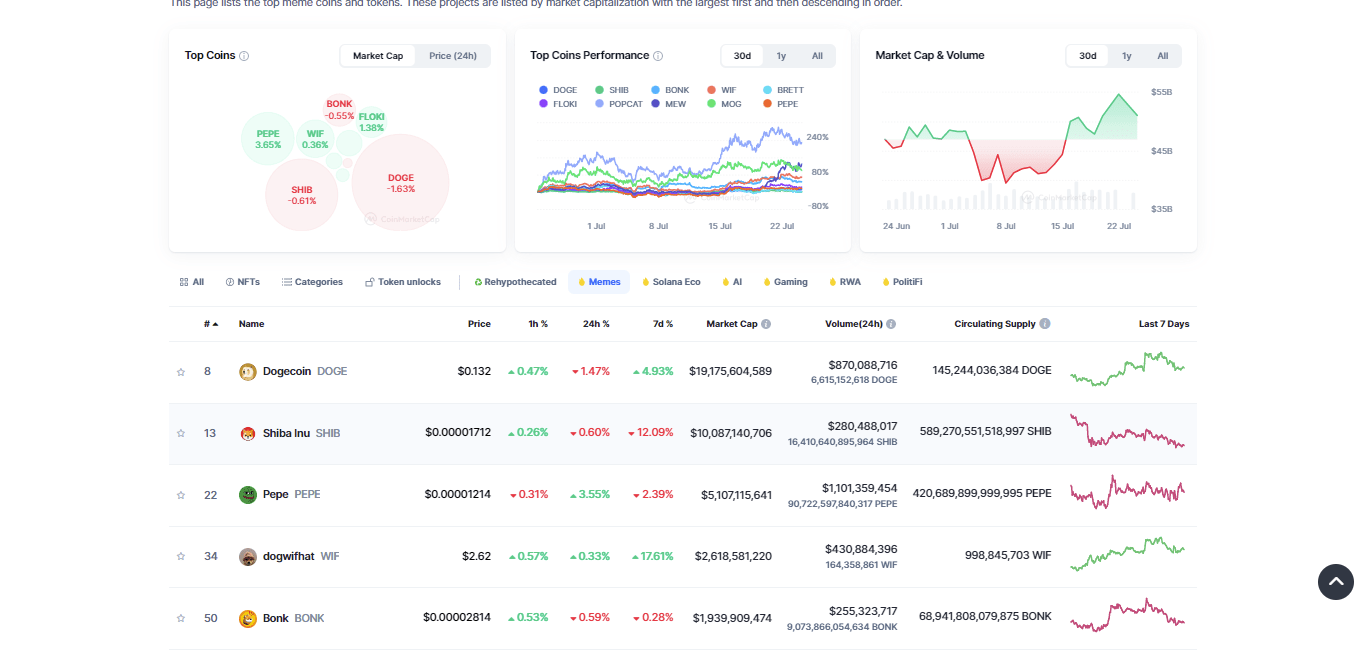Open the RWA category tab
Screen dimensions: 1366x657
tap(845, 282)
